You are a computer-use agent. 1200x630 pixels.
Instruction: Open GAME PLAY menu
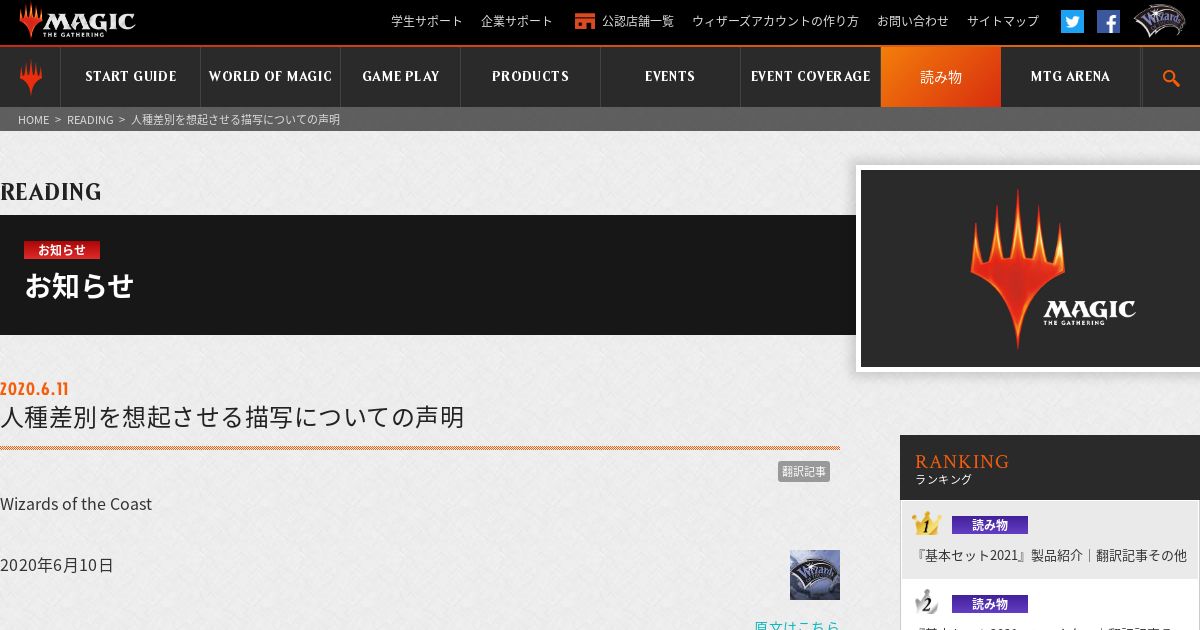pos(400,77)
